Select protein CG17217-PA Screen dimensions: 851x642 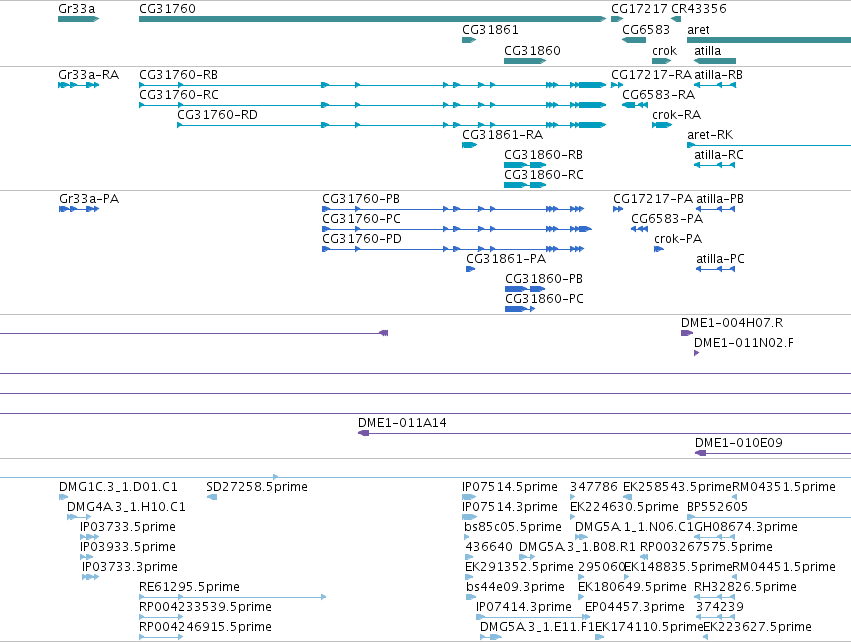pyautogui.click(x=653, y=199)
